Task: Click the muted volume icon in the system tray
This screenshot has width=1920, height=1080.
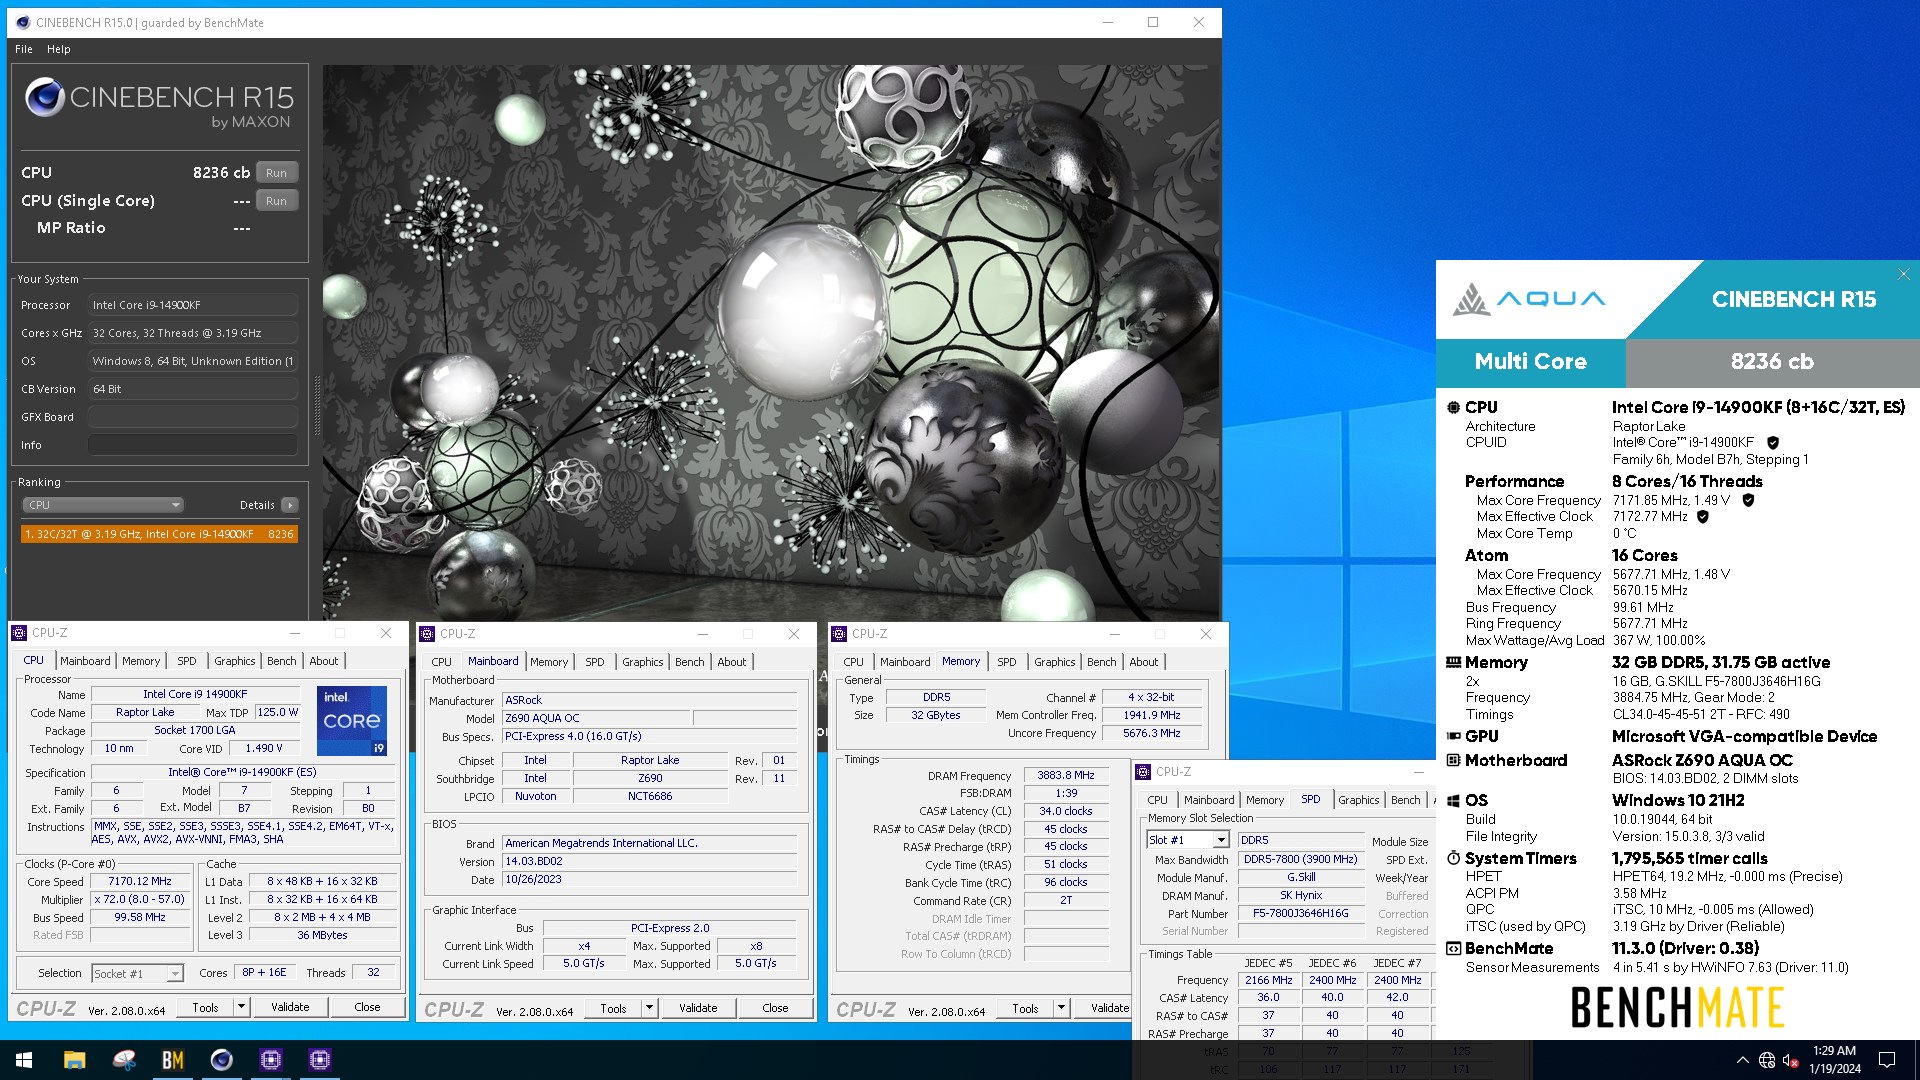Action: pyautogui.click(x=1790, y=1060)
